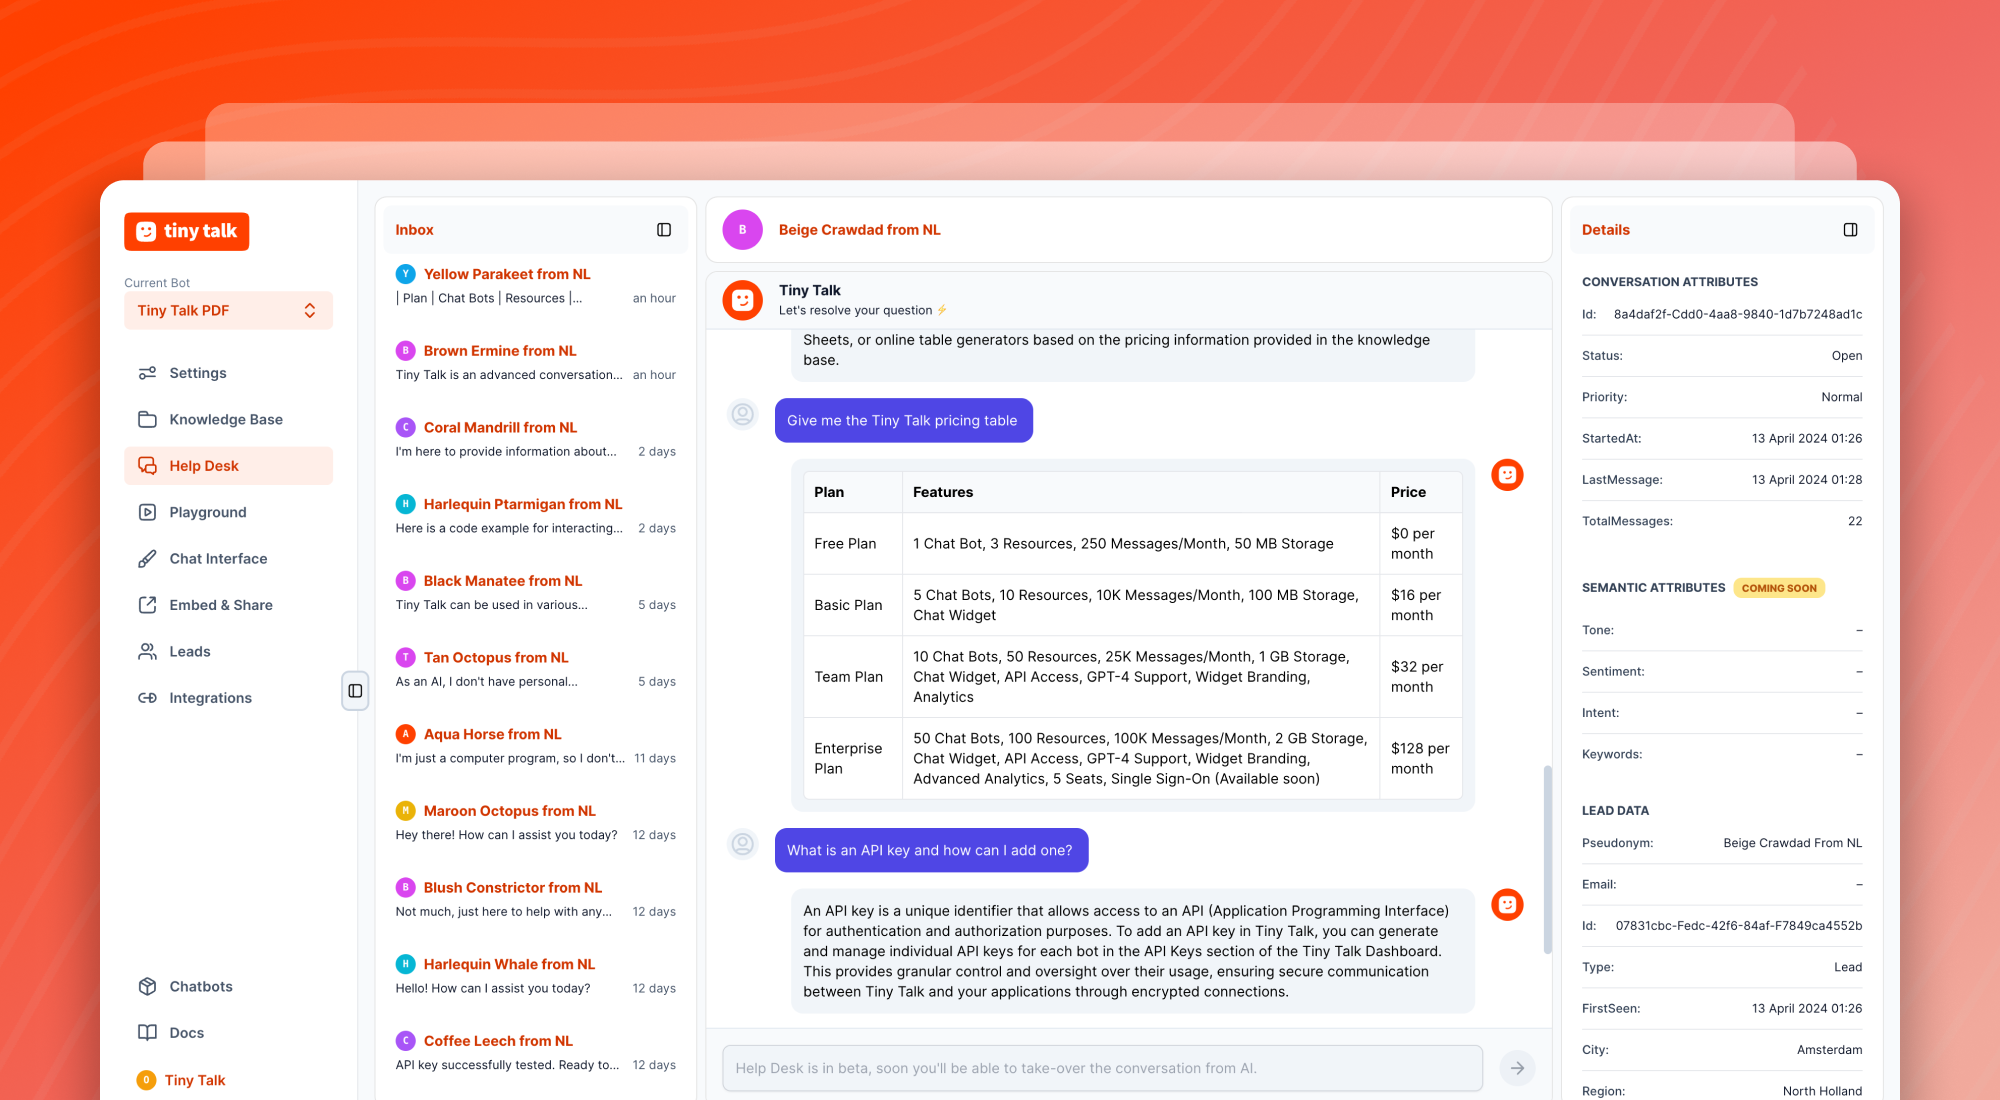Click Harlequin Whale avatar icon

[406, 964]
